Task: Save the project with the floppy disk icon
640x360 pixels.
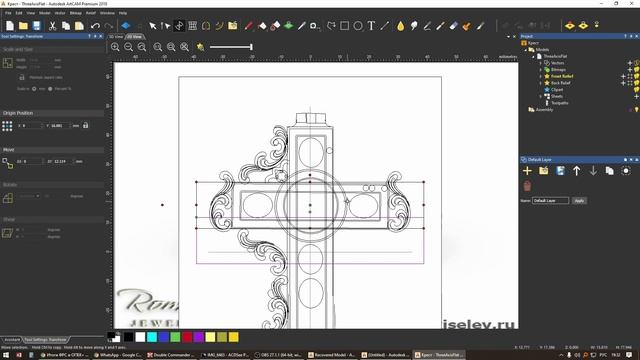Action: pyautogui.click(x=36, y=26)
